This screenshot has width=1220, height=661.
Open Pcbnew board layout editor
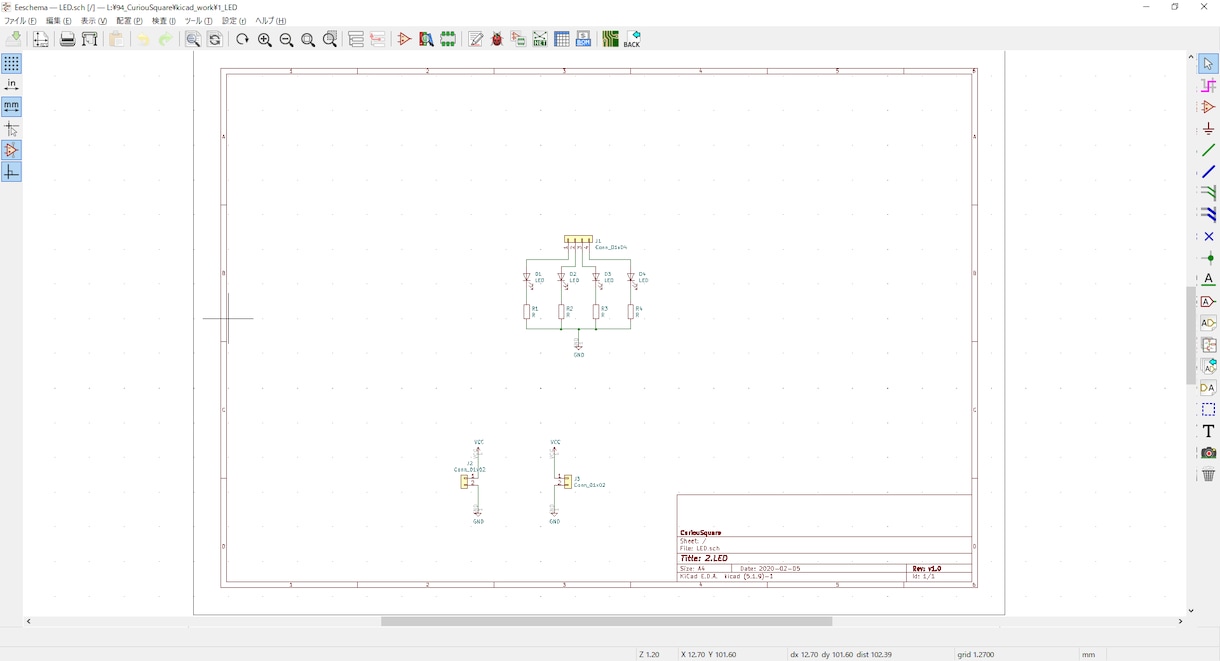(x=610, y=39)
